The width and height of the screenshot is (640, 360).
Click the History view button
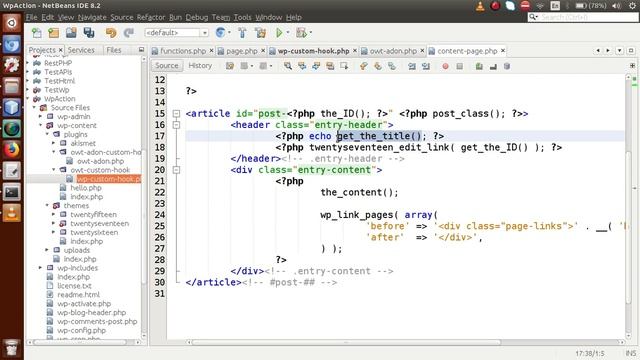[200, 66]
